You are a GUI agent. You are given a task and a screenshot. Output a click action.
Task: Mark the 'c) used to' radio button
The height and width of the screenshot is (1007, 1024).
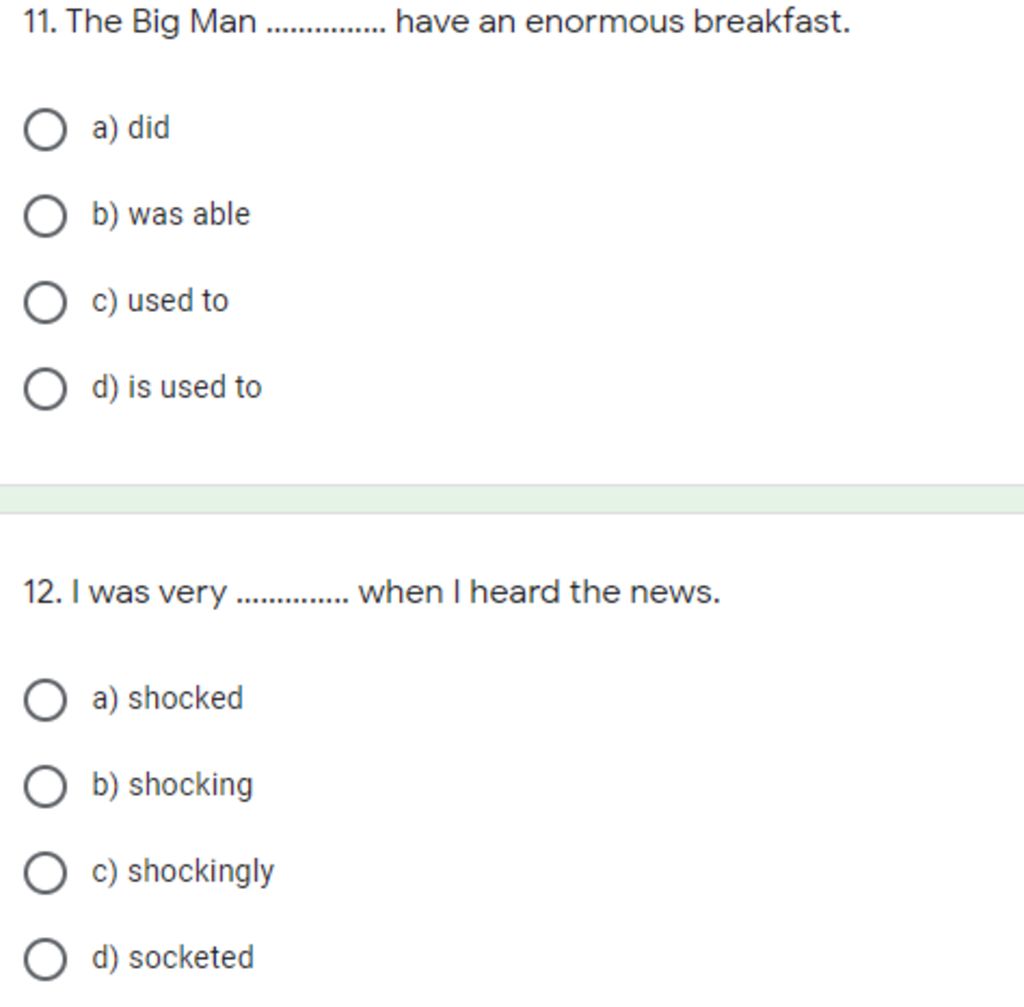45,303
